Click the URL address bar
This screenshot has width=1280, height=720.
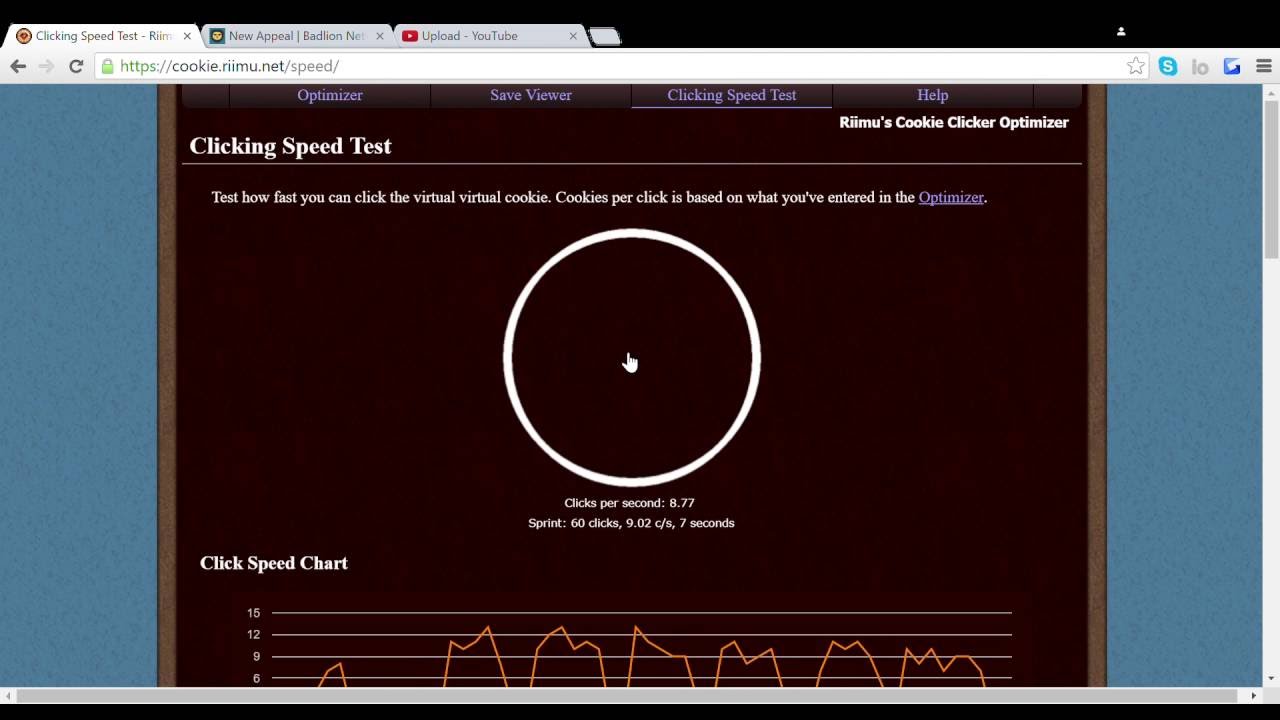[x=620, y=66]
